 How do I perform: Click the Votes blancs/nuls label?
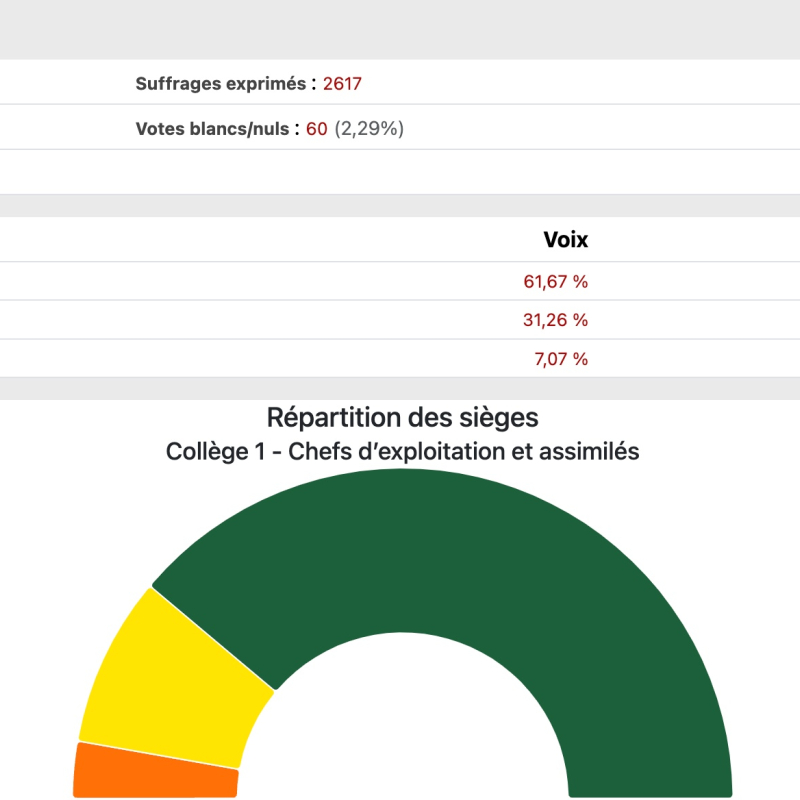(212, 128)
